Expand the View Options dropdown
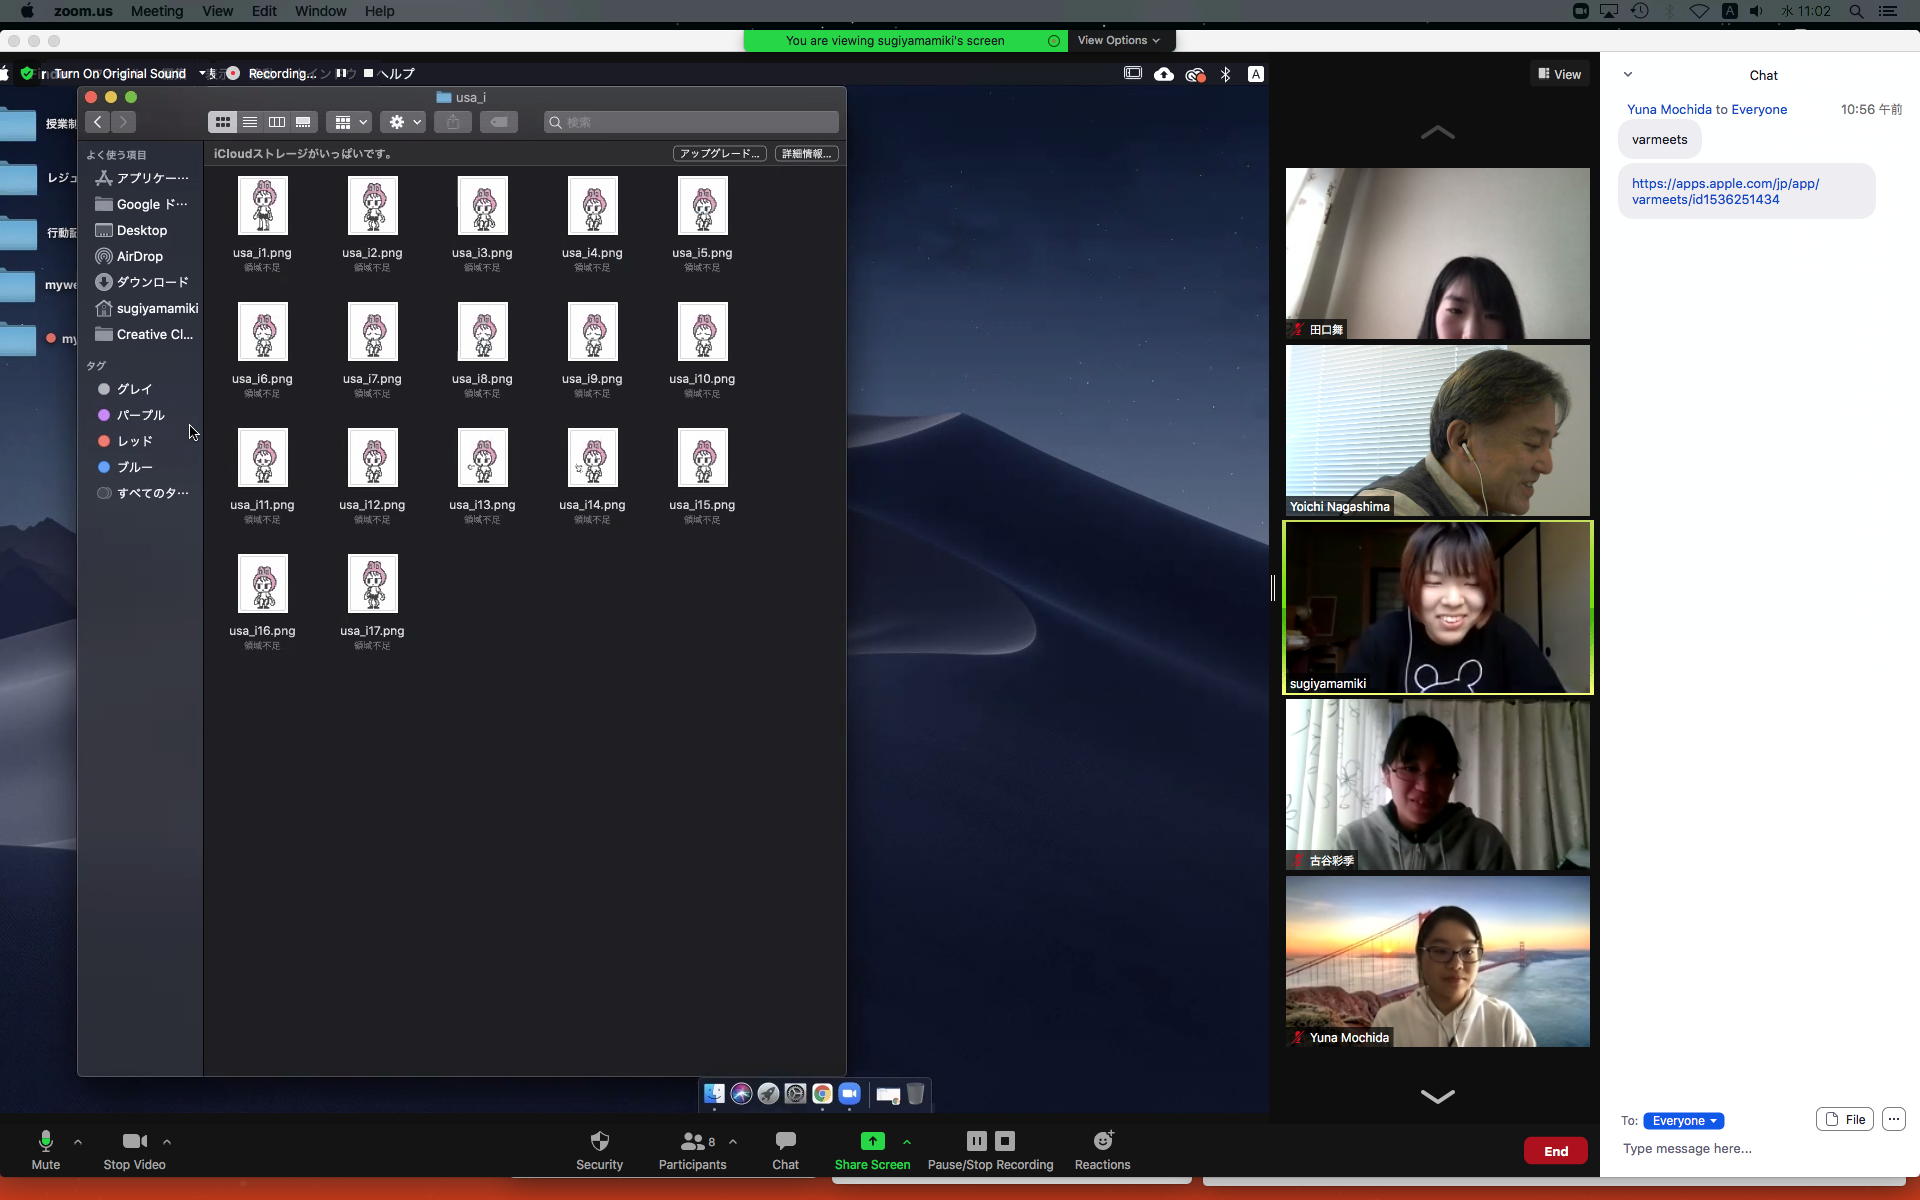The image size is (1920, 1200). (1118, 40)
